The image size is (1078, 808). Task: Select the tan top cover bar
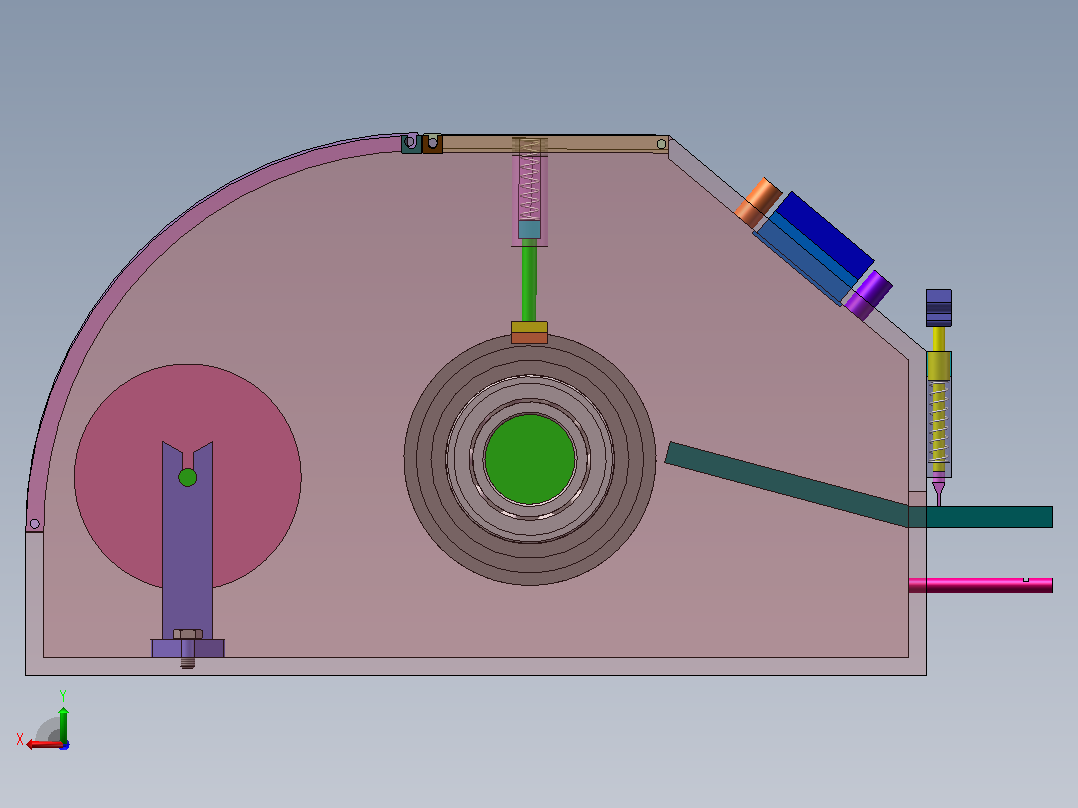coord(556,144)
